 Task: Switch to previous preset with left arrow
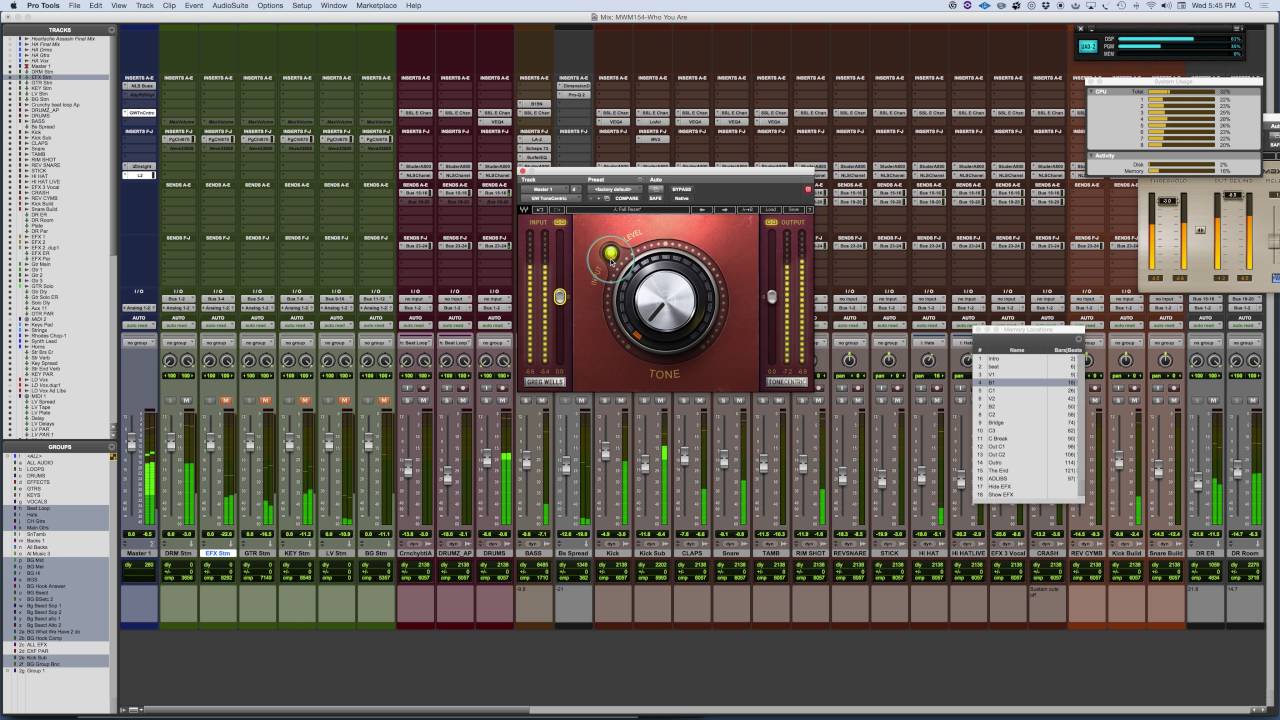click(703, 210)
